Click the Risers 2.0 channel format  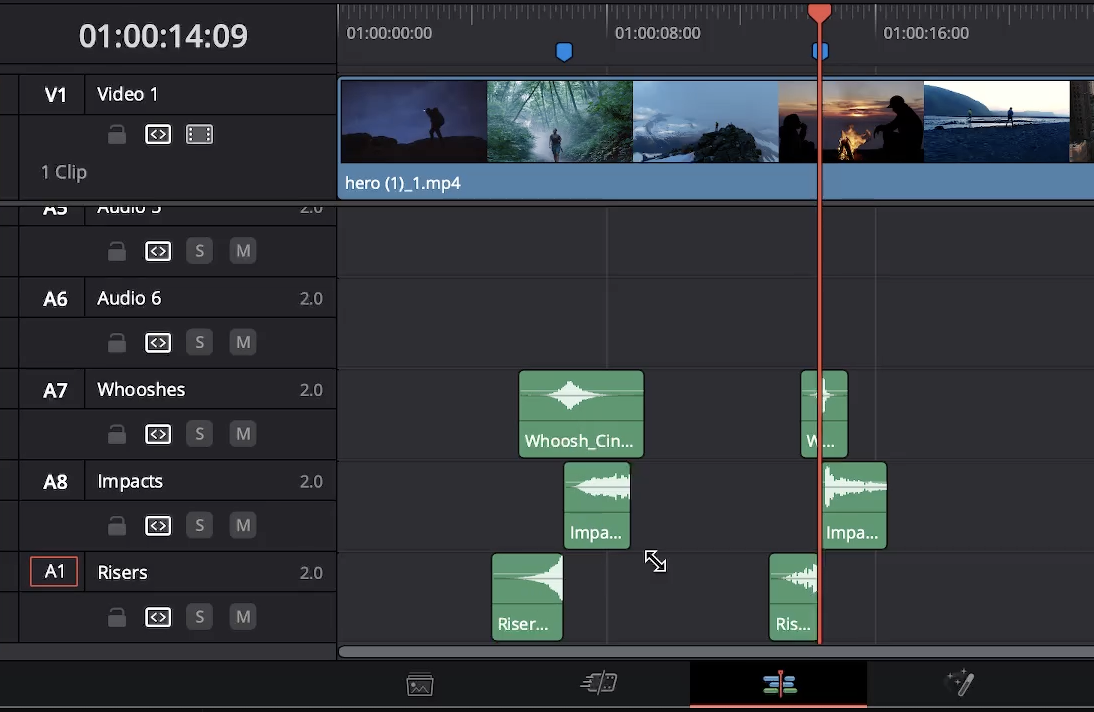[x=311, y=572]
